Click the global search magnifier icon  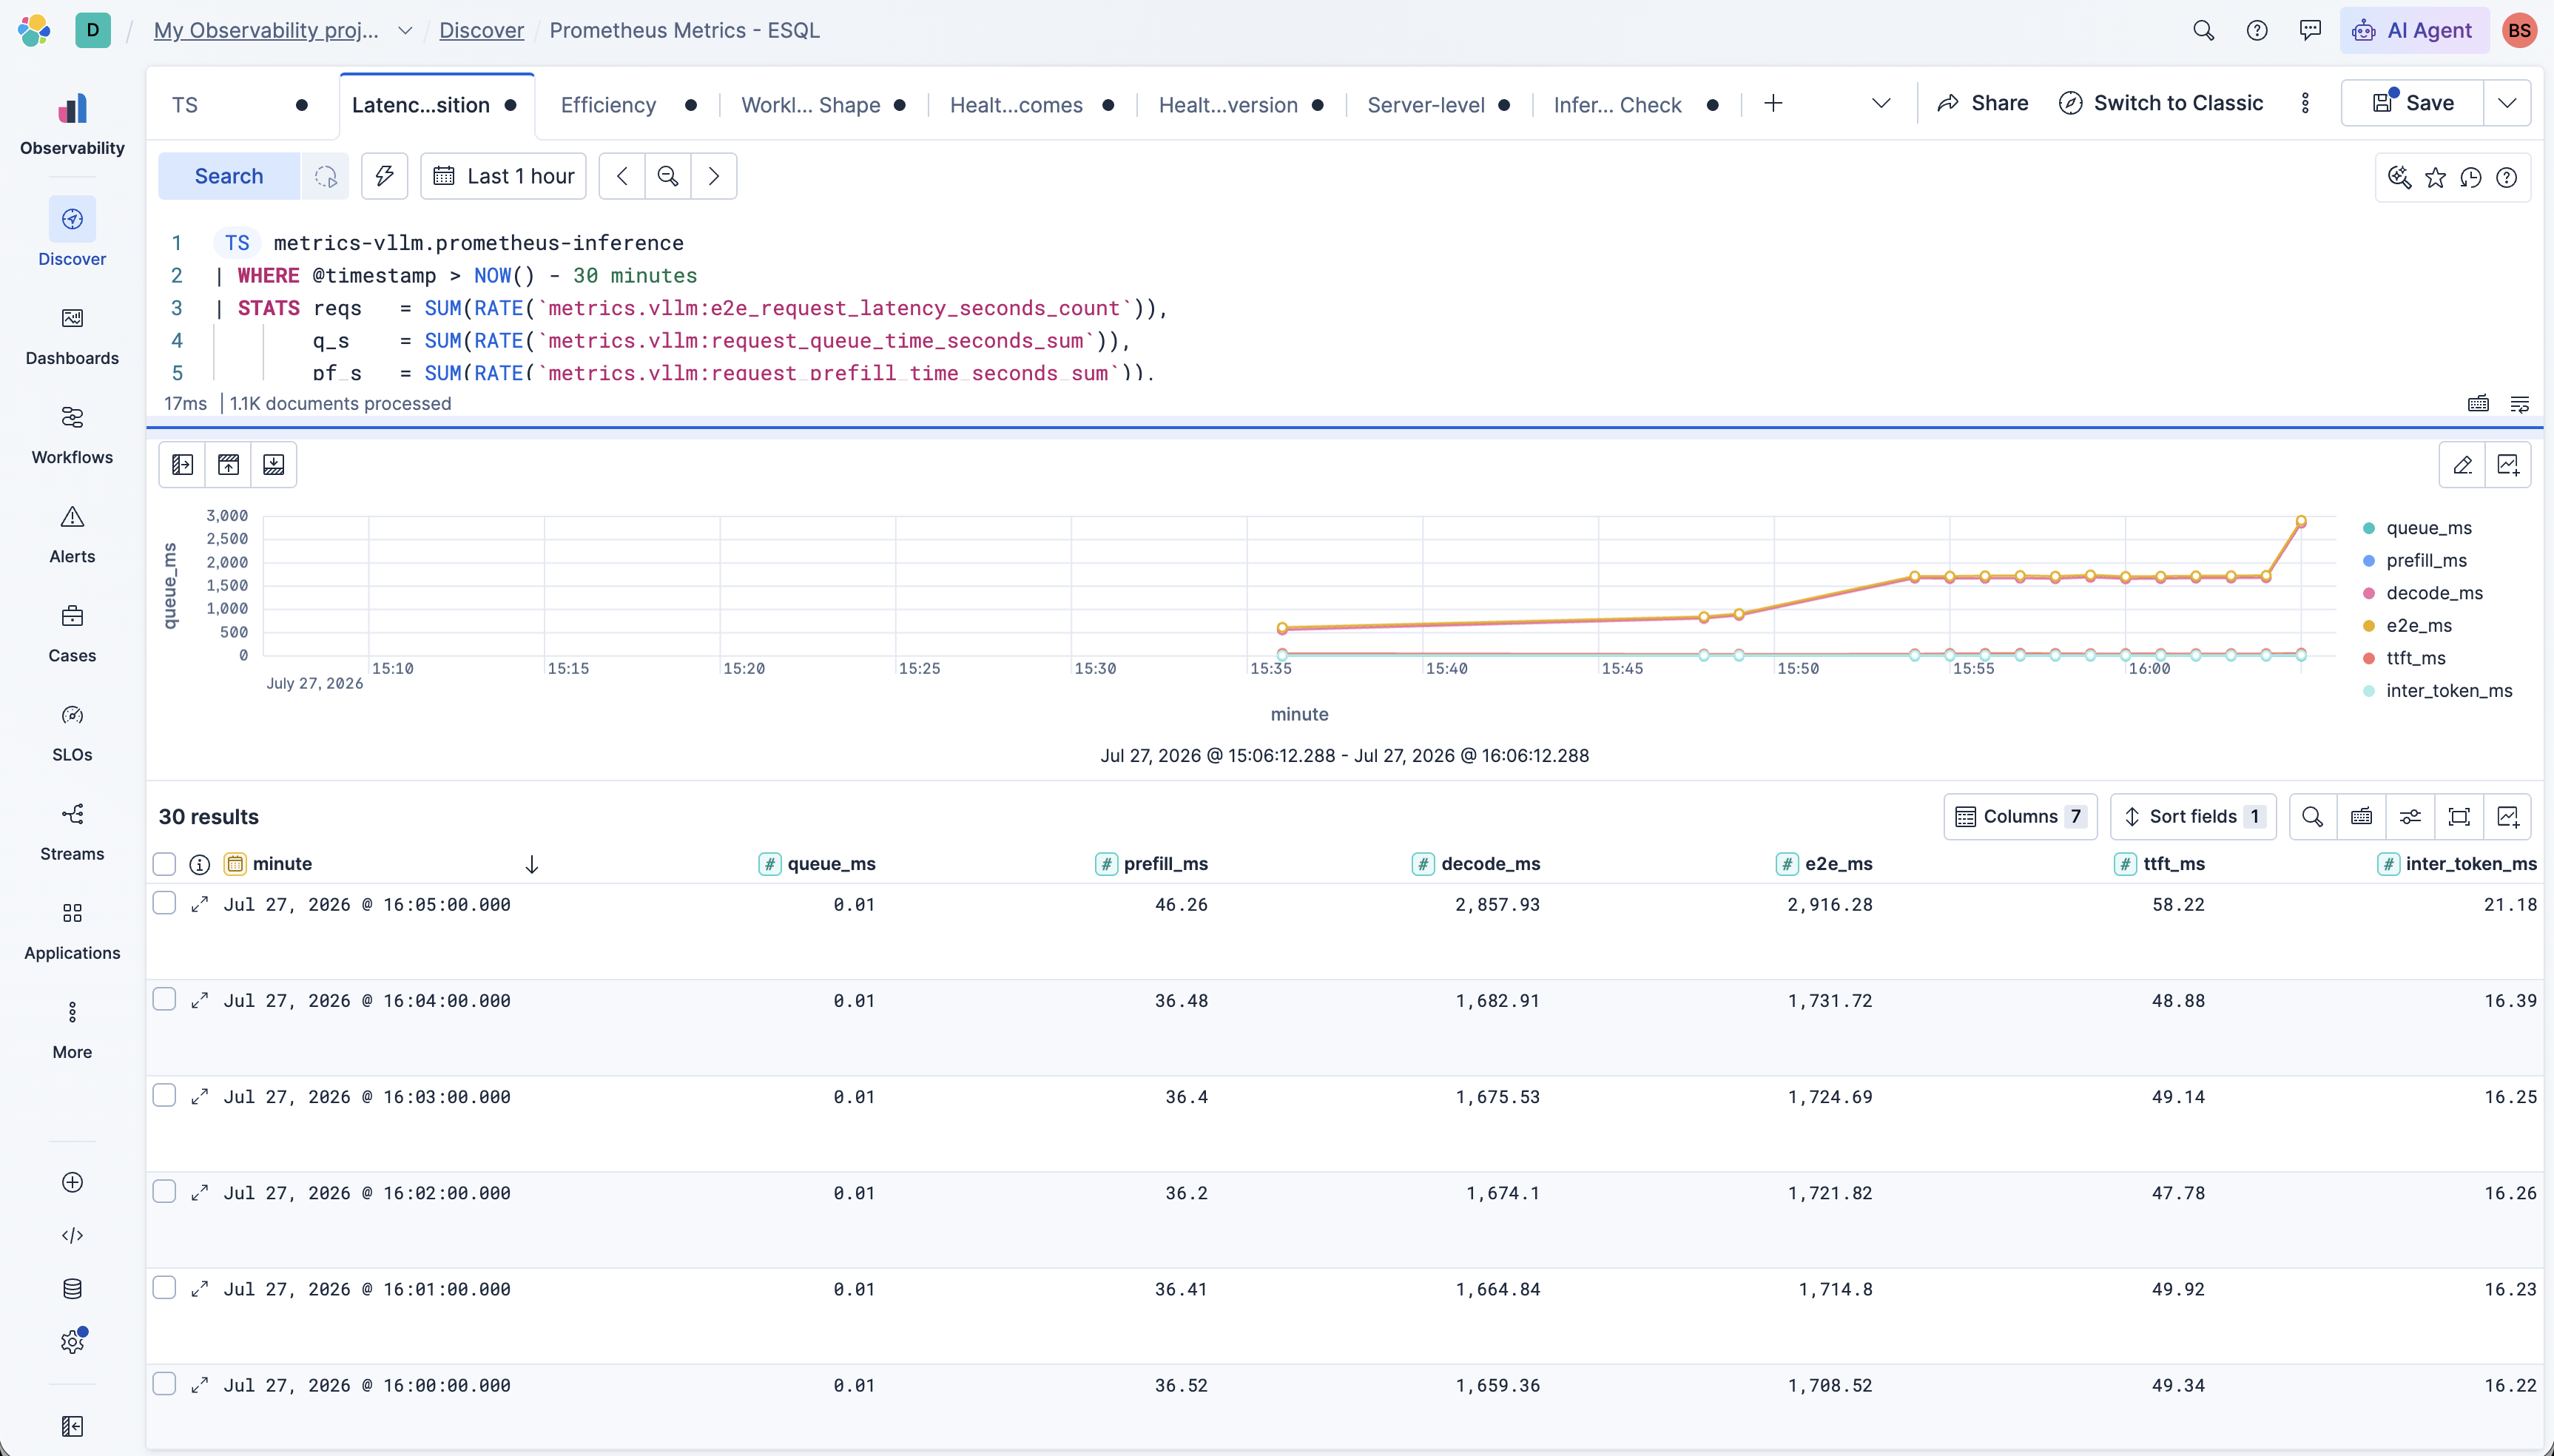coord(2203,30)
